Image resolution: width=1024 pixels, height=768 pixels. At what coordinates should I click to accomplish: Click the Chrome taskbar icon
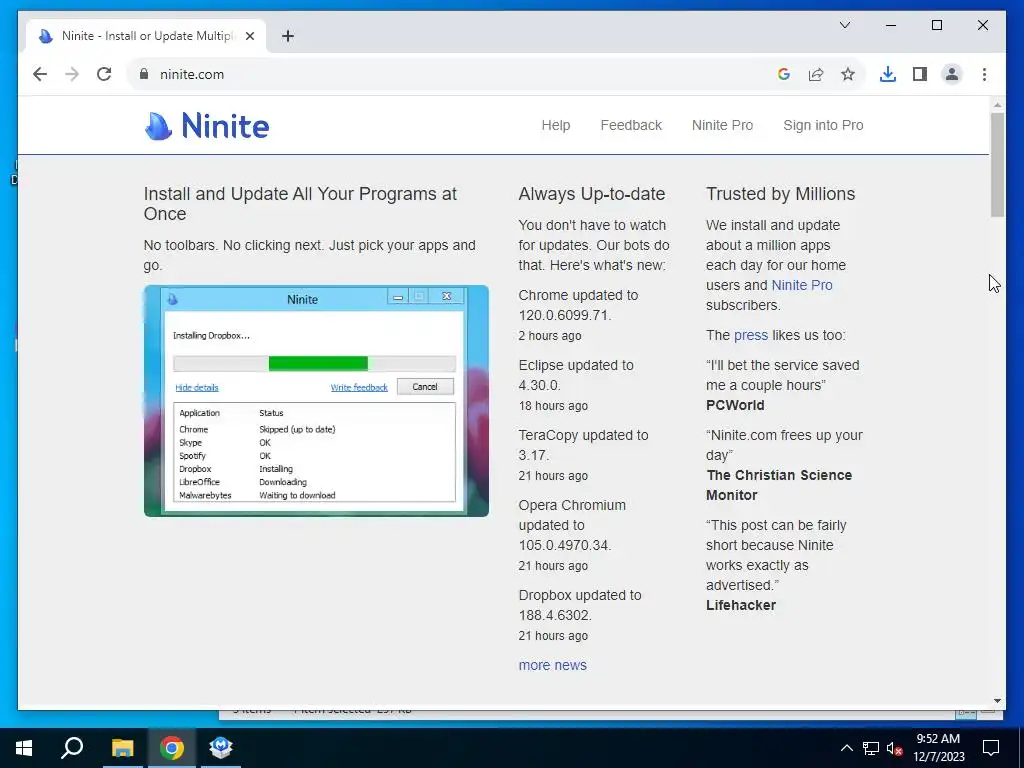click(172, 748)
